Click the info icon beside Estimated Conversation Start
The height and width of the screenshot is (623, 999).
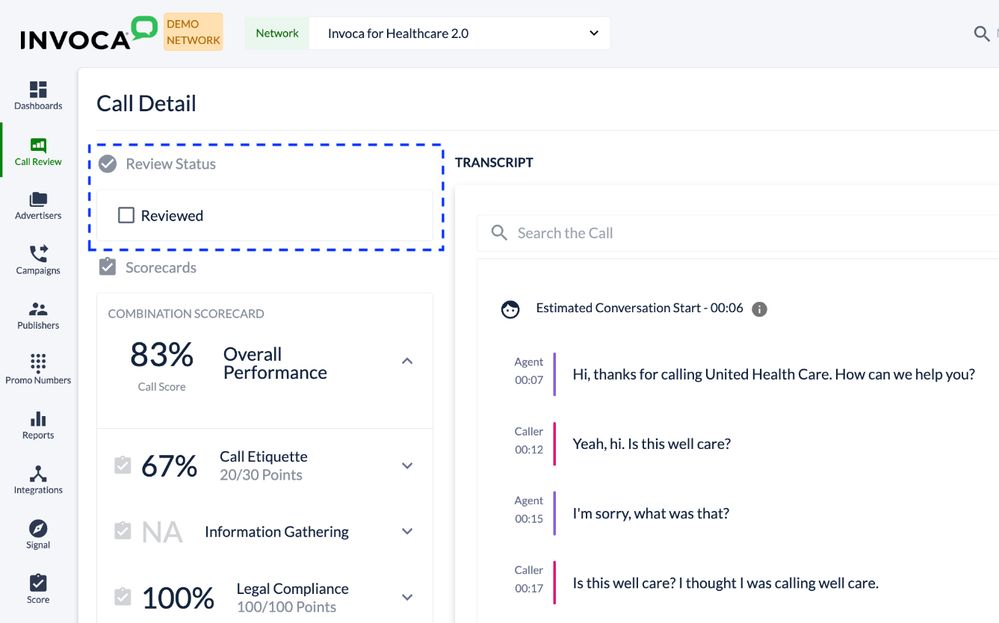click(x=759, y=309)
